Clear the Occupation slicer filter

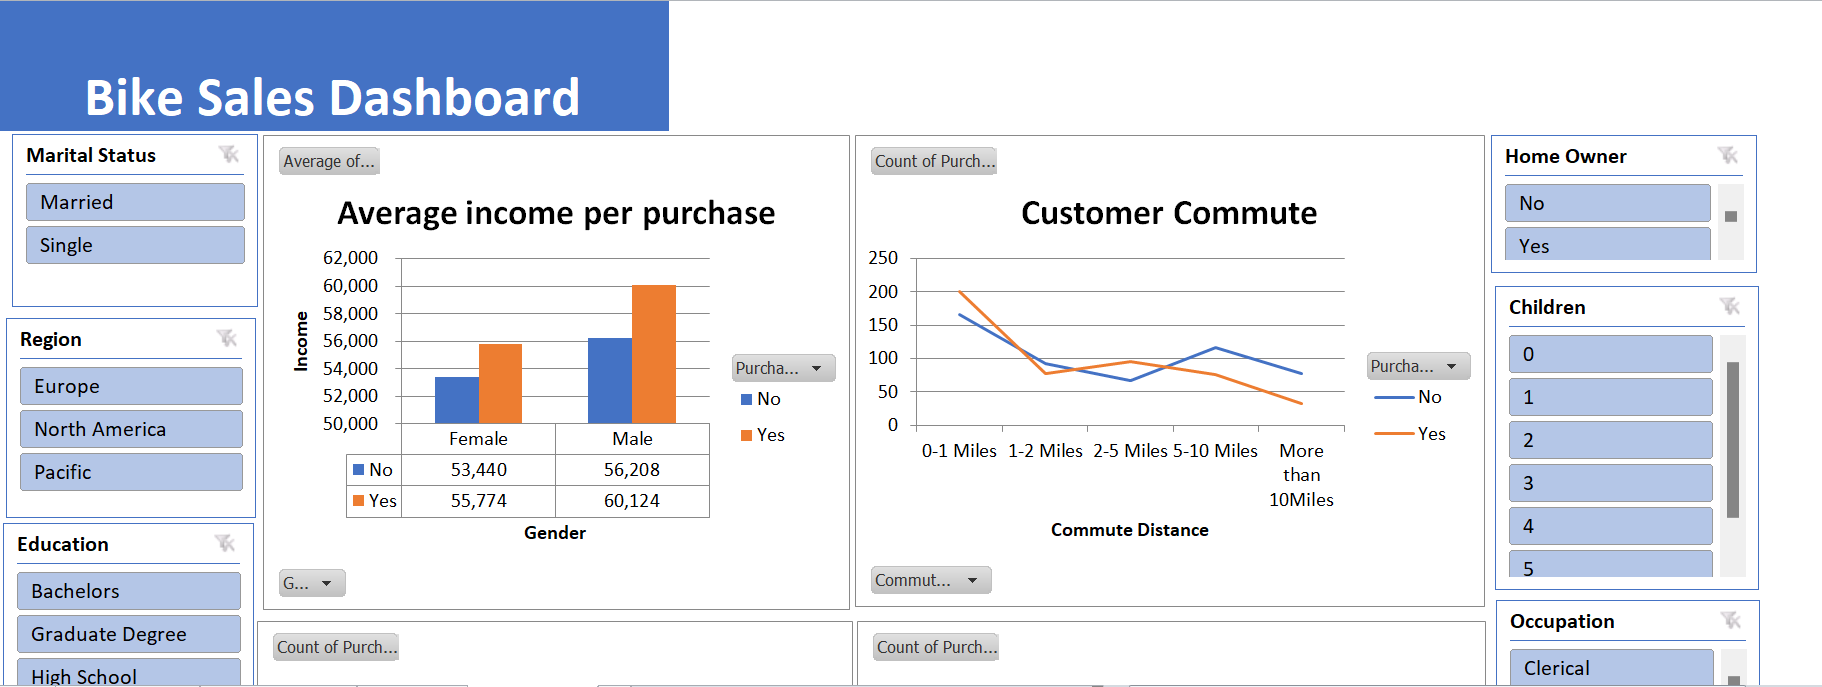coord(1731,620)
